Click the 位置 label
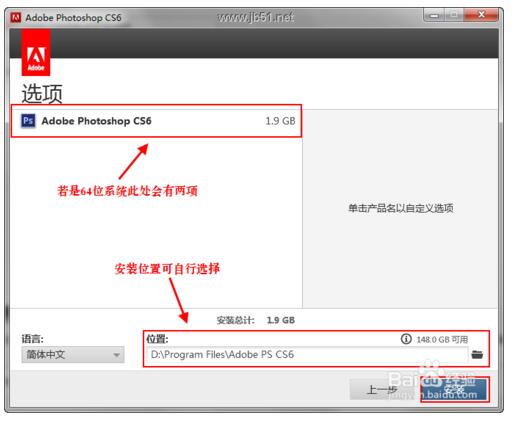This screenshot has height=425, width=521. point(157,339)
